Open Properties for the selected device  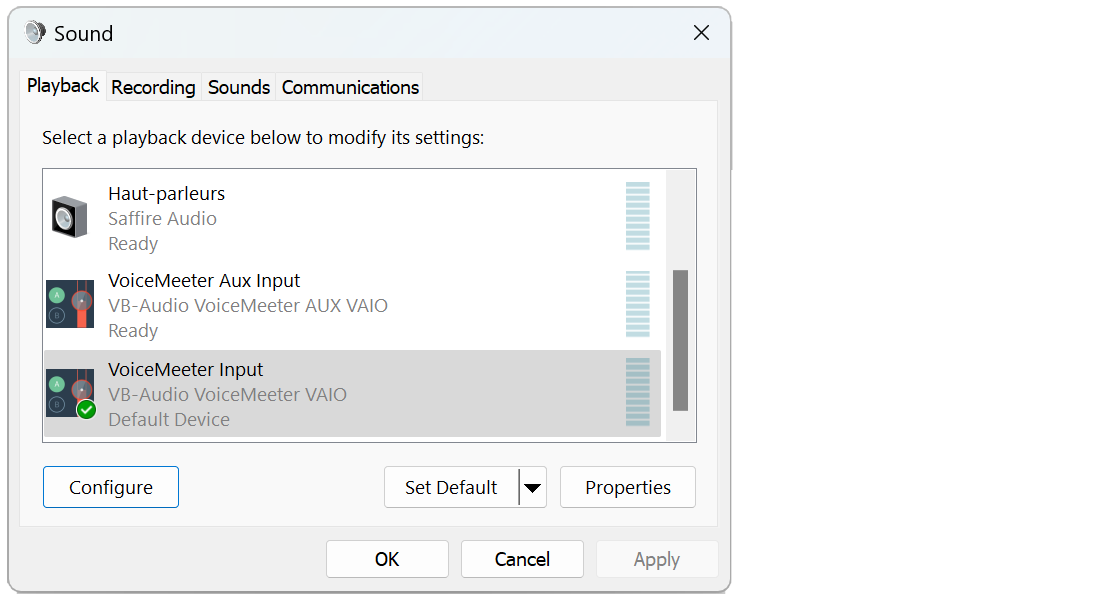pos(628,487)
